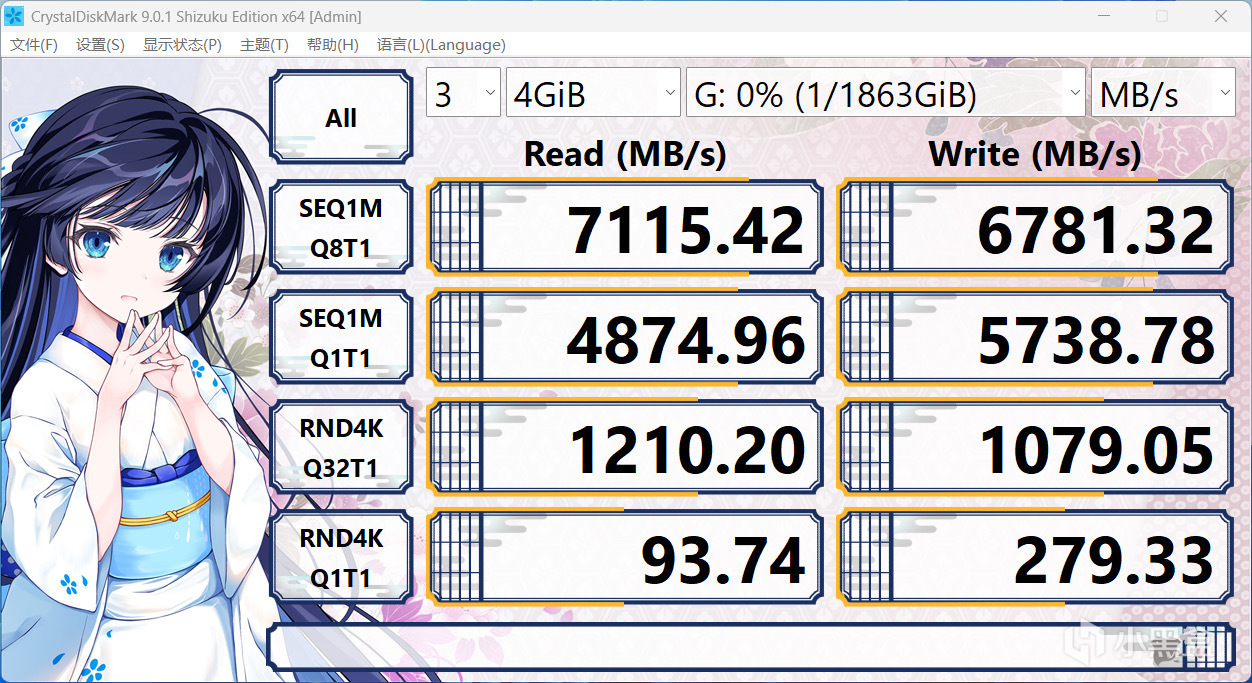Run the RND4K Q32T1 benchmark
The image size is (1252, 683).
point(341,447)
